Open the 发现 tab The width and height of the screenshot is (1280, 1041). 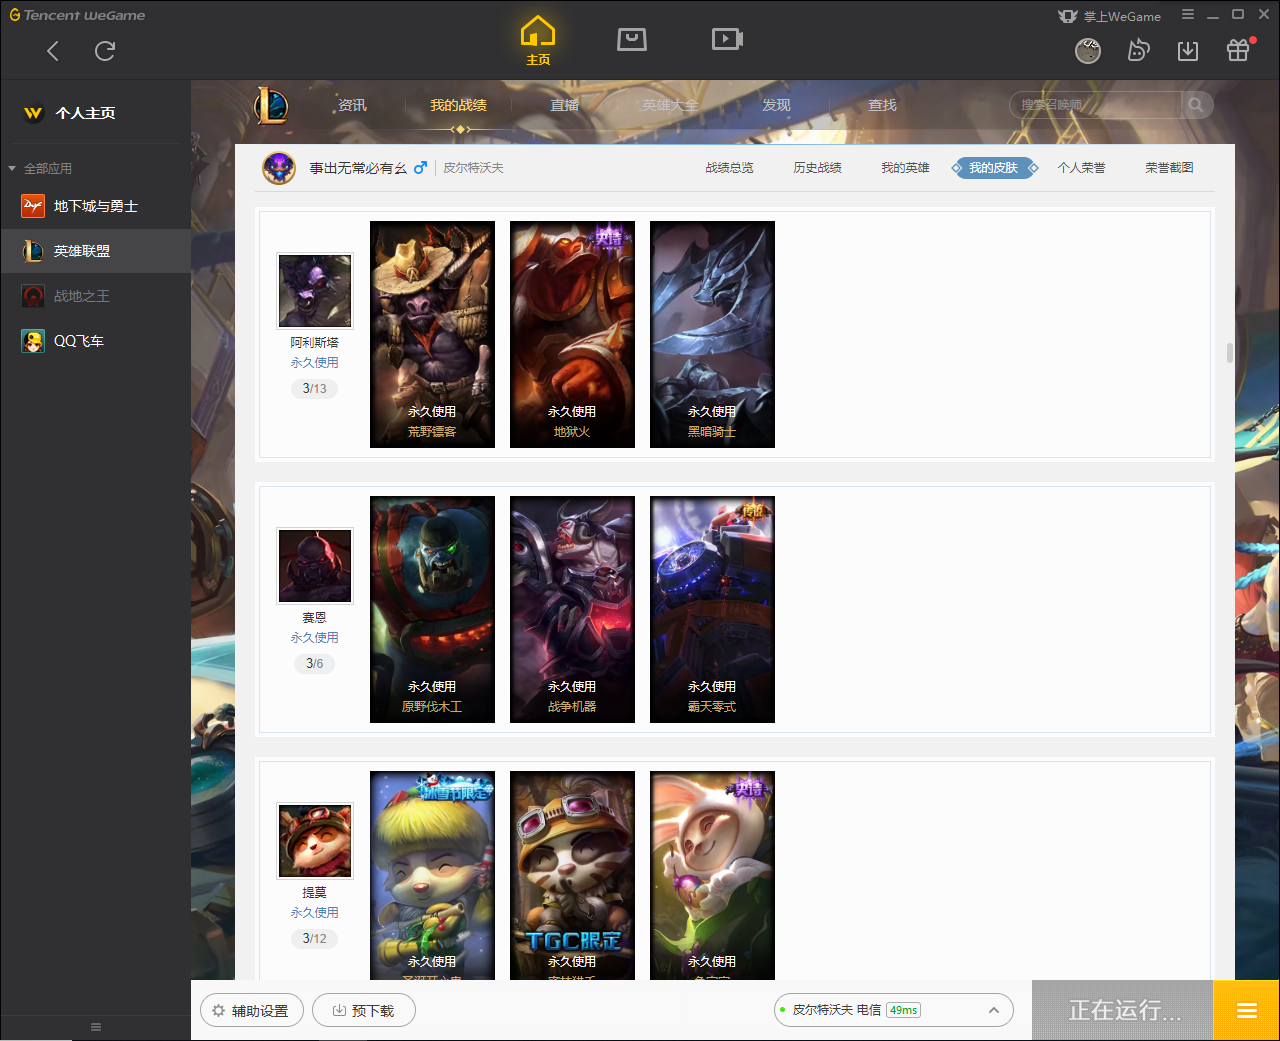776,105
